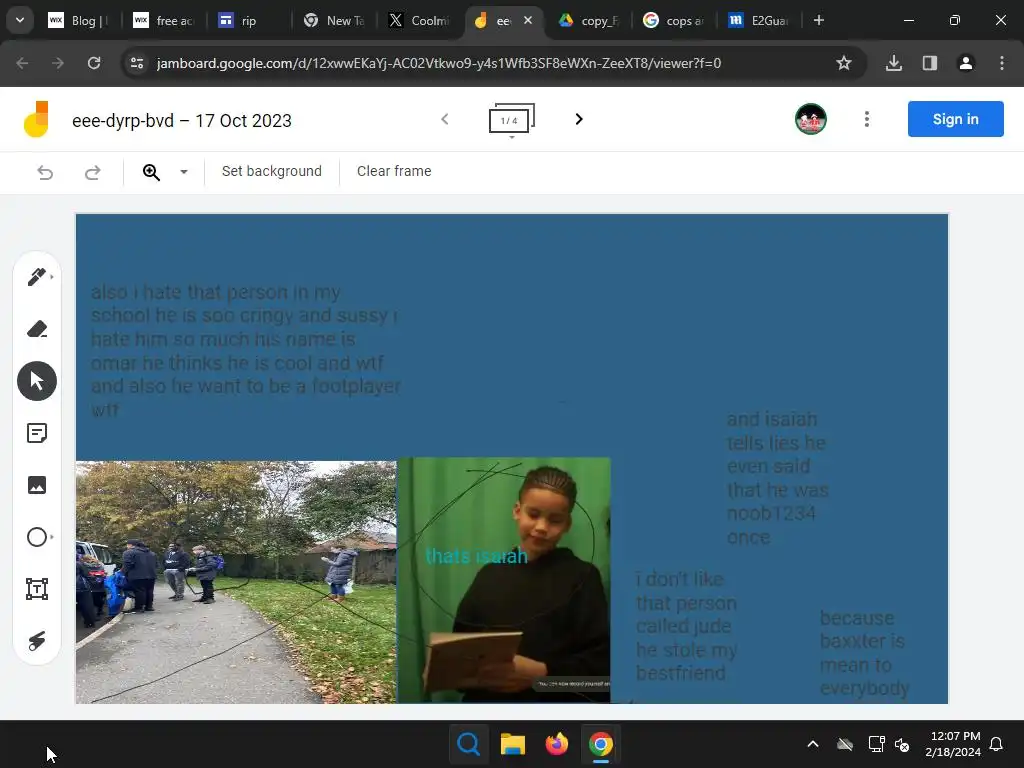Click the 'and isaiah tells lies' text
Image resolution: width=1024 pixels, height=768 pixels.
point(777,478)
